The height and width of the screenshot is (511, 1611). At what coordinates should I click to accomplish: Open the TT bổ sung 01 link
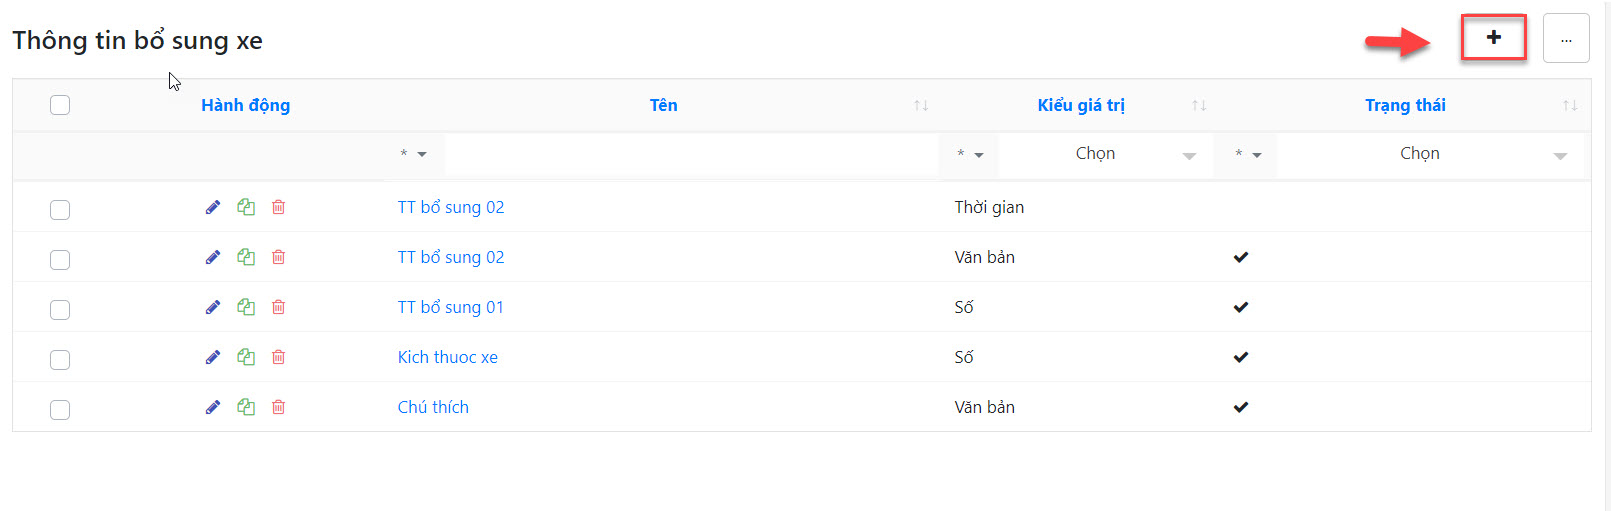(x=450, y=307)
